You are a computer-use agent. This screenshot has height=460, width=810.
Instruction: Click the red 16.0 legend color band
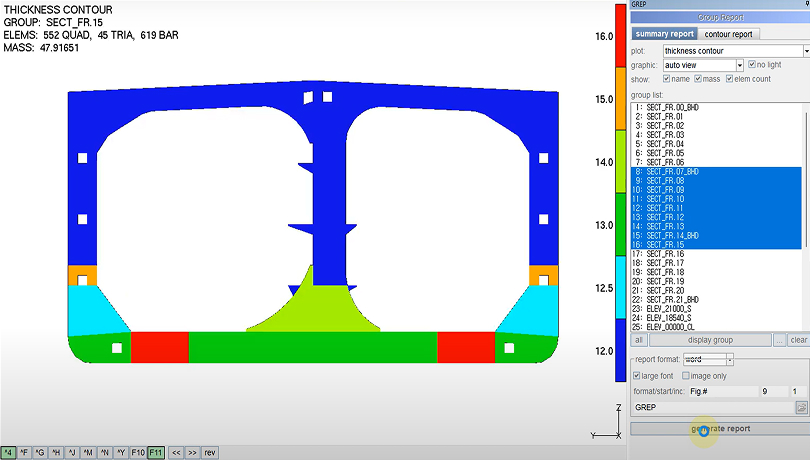(620, 36)
